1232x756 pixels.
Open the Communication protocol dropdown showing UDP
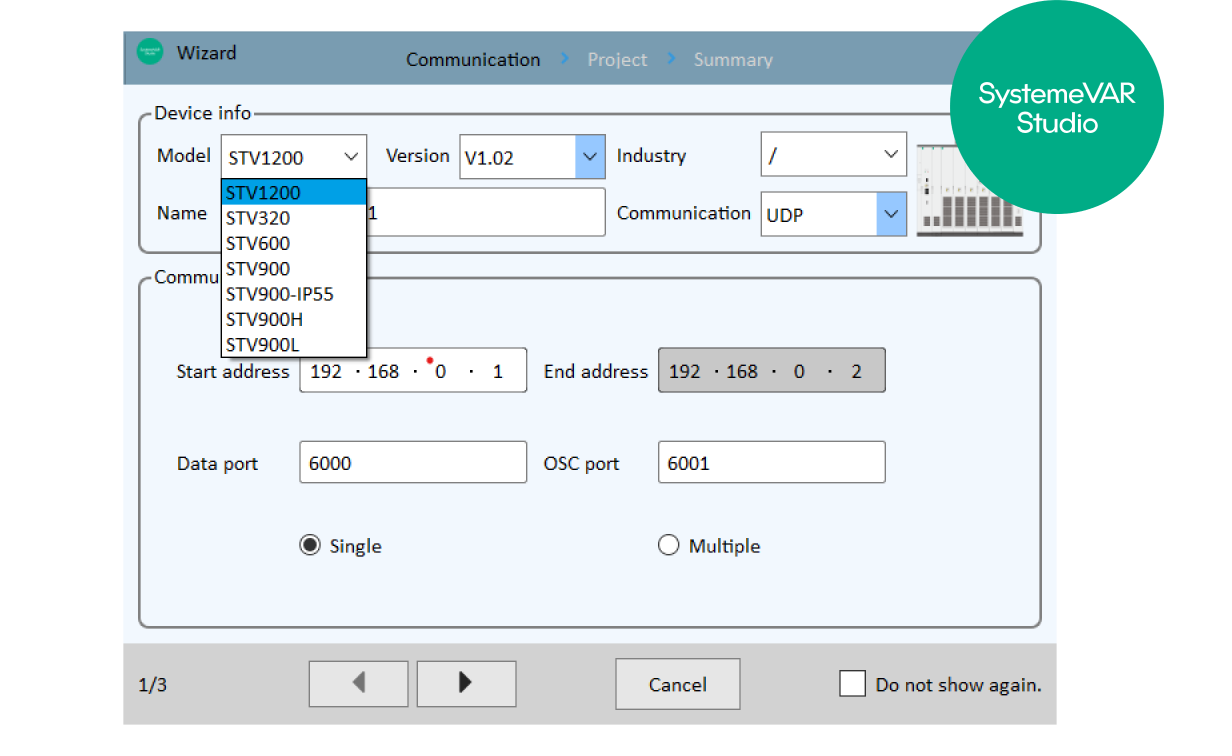[891, 214]
